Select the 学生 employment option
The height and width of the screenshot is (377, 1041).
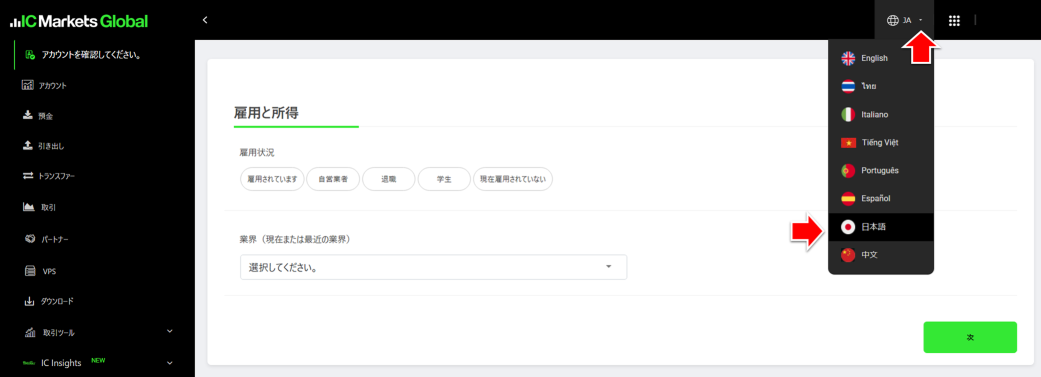pyautogui.click(x=444, y=179)
